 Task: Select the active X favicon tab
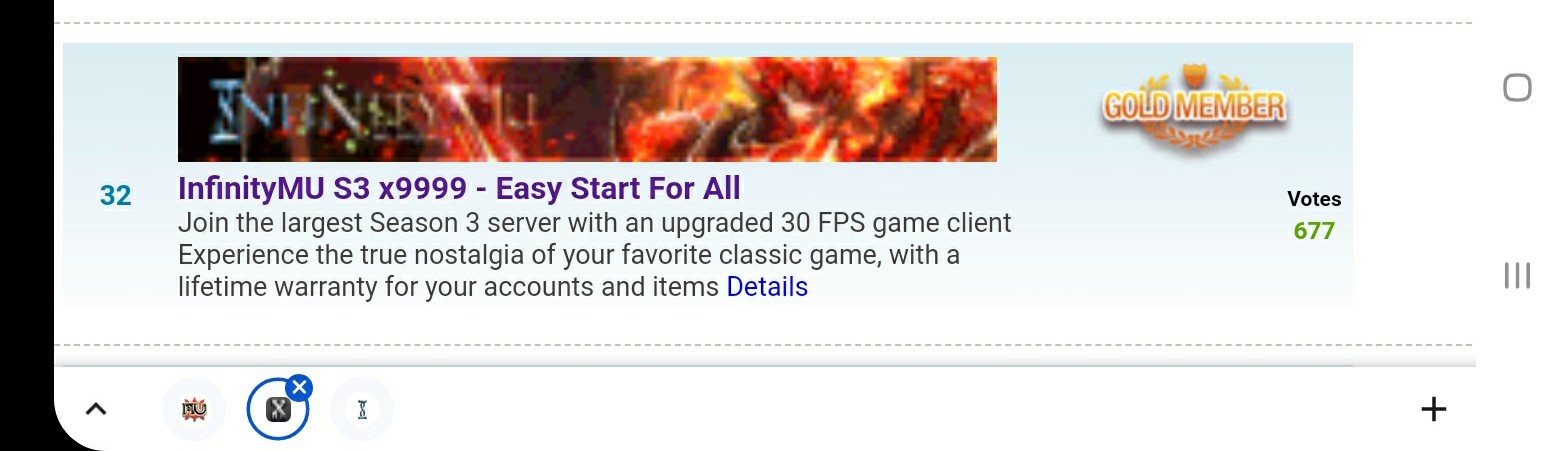(x=278, y=409)
